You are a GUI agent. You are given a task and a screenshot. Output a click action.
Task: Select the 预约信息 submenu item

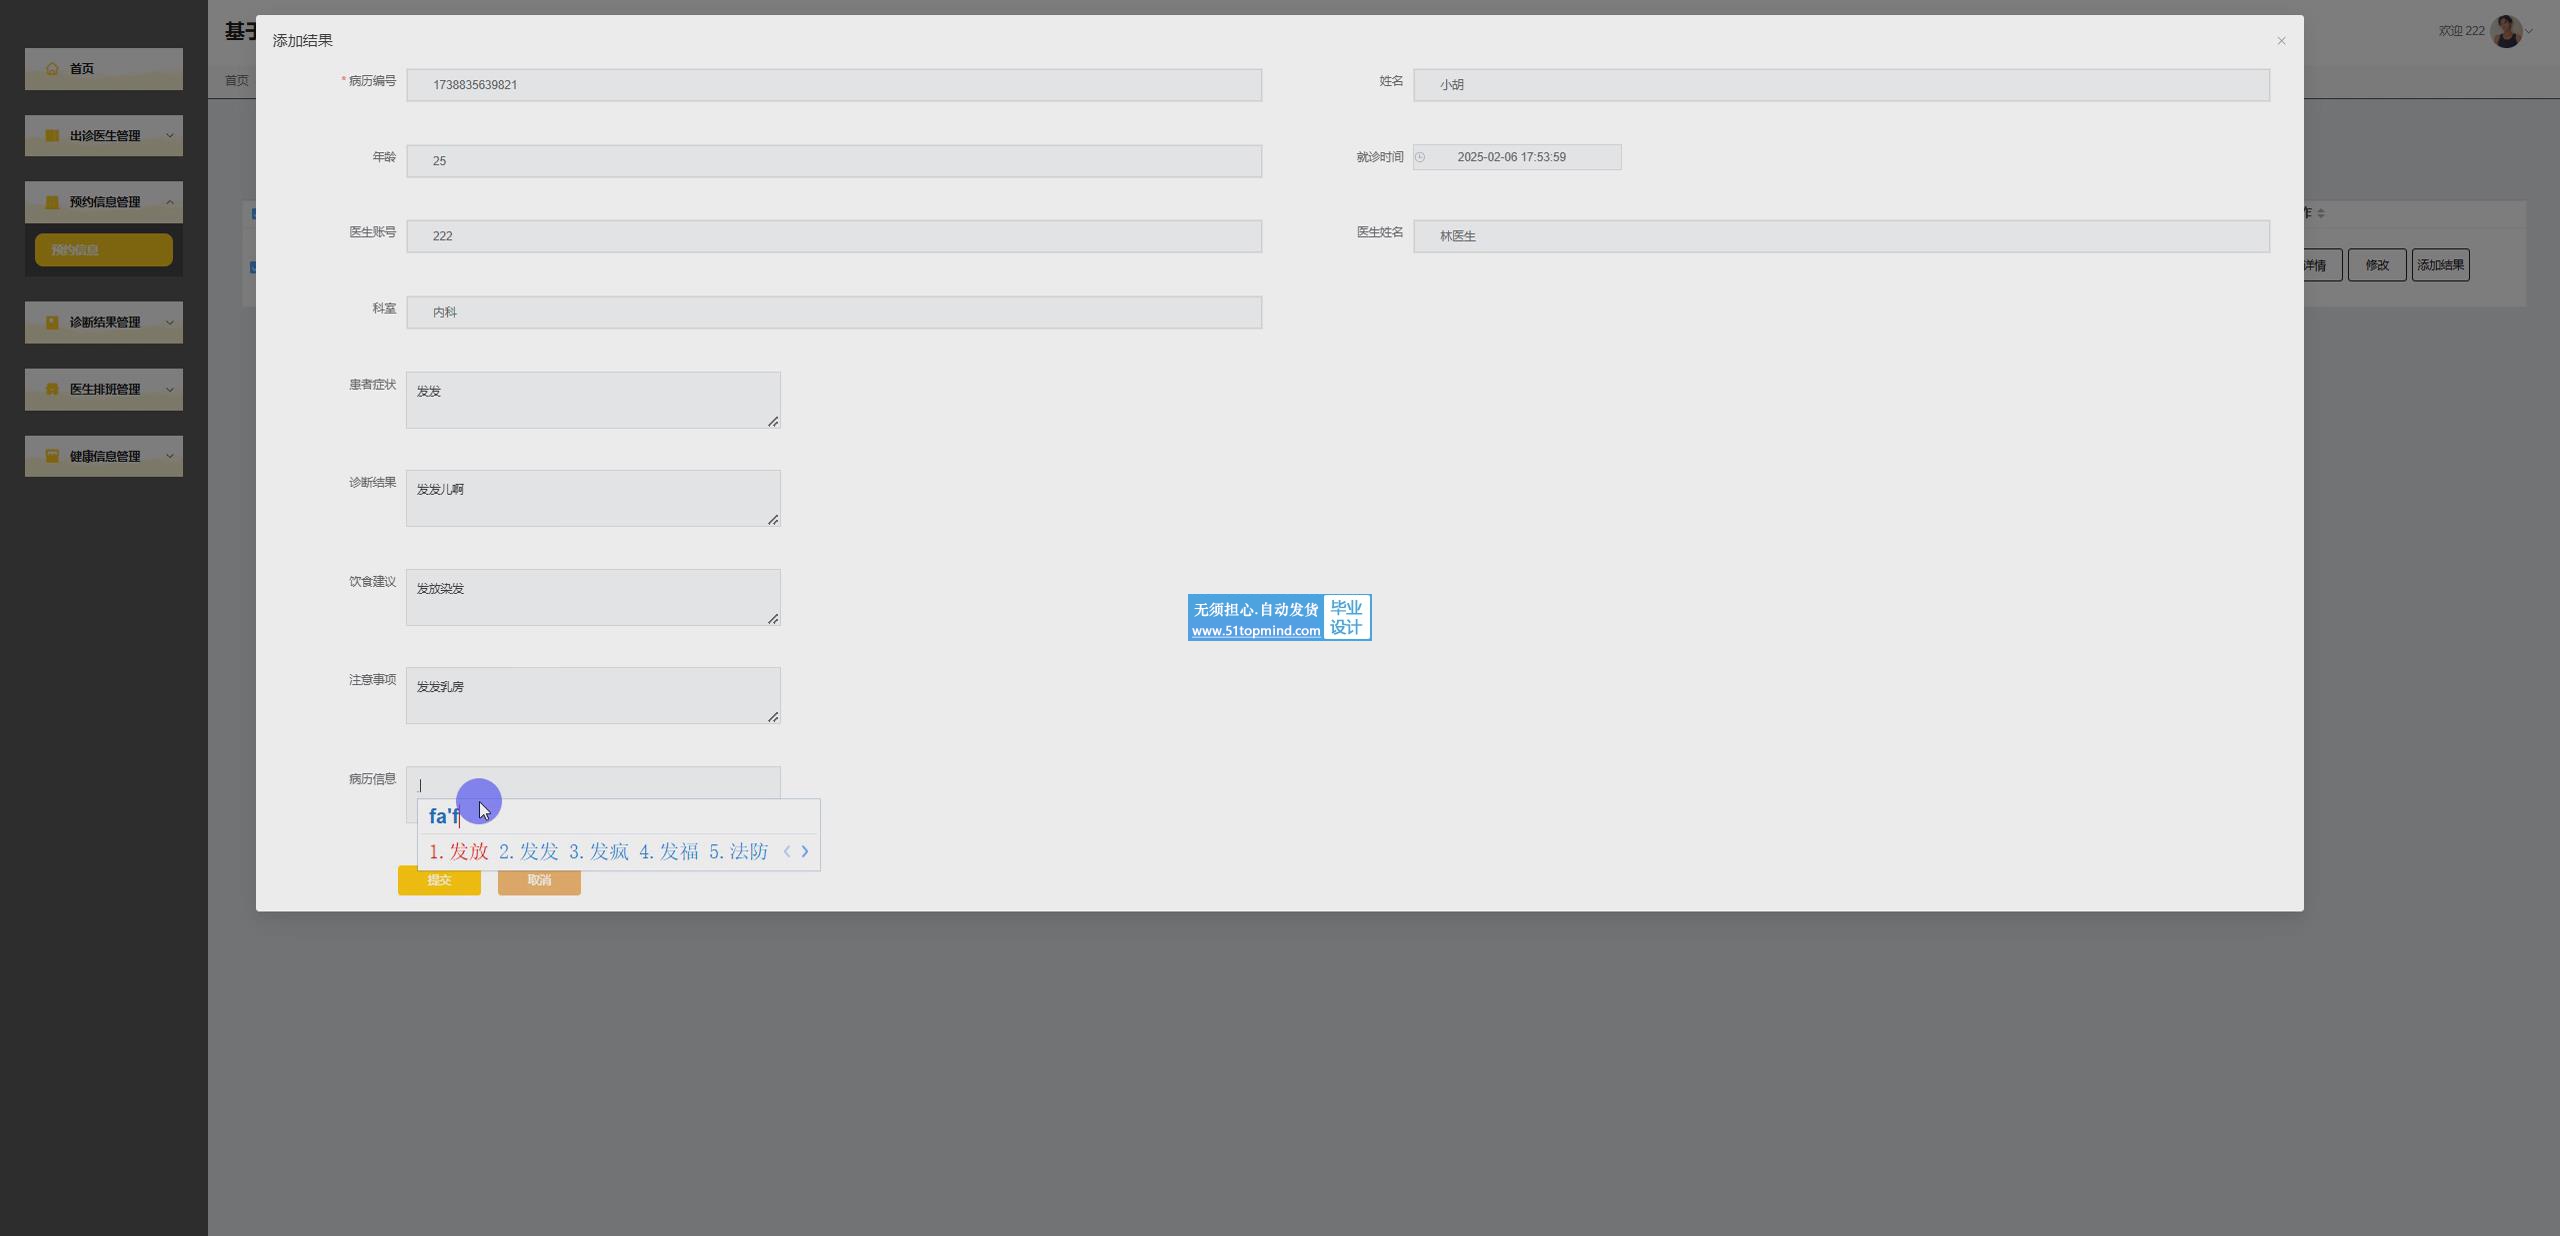(x=103, y=250)
